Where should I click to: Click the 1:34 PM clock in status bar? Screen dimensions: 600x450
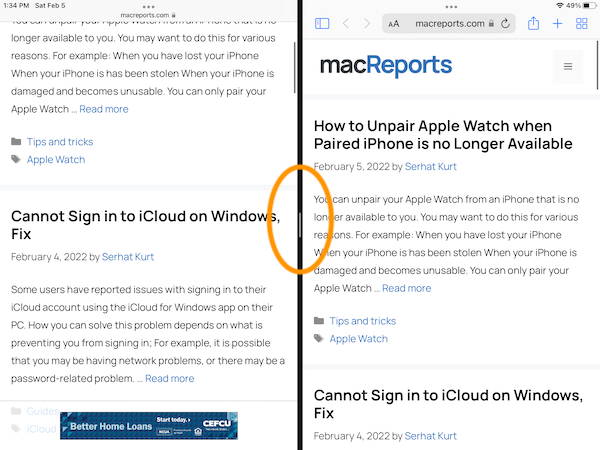tap(16, 6)
